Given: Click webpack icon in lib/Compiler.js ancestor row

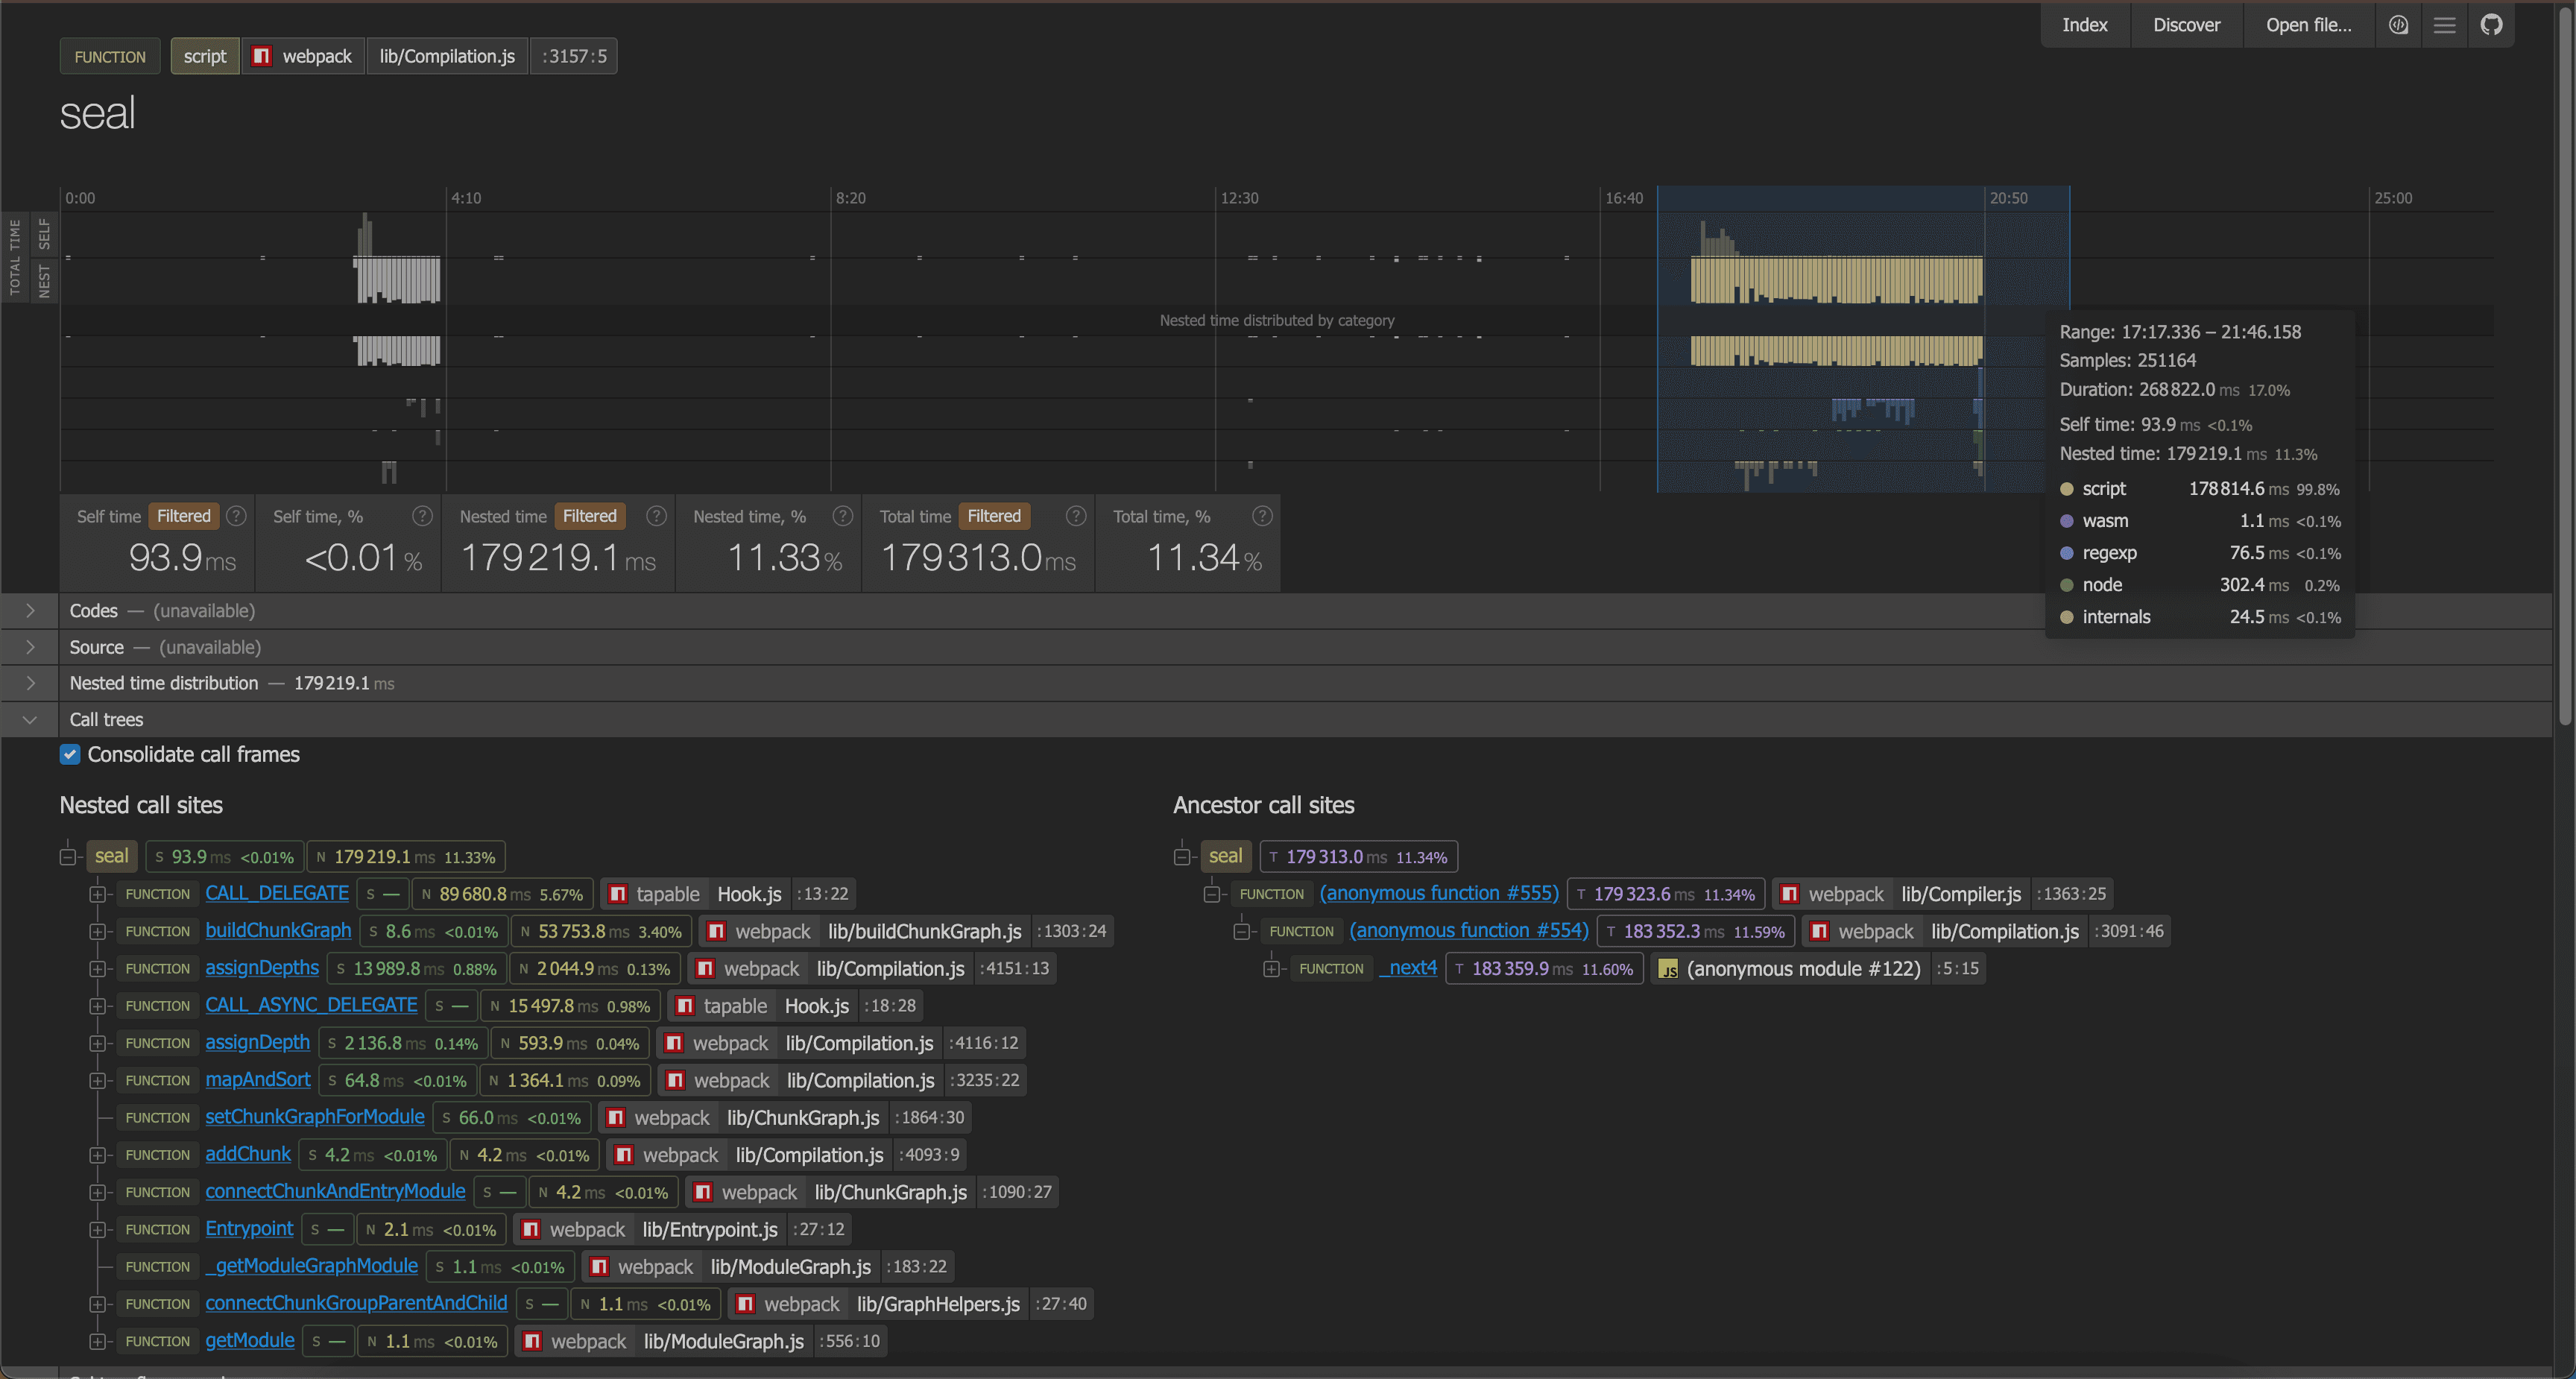Looking at the screenshot, I should coord(1790,894).
